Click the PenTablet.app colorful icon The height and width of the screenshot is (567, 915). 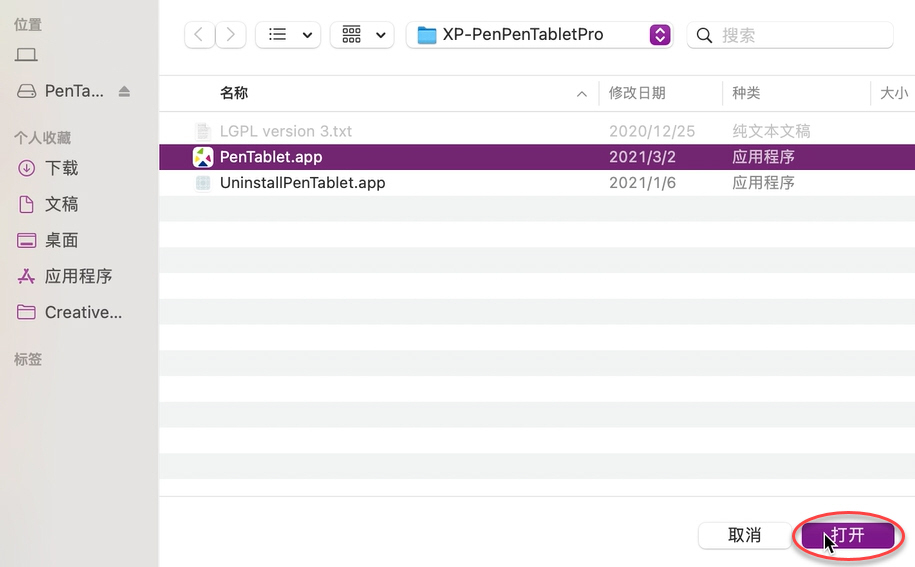pos(203,157)
